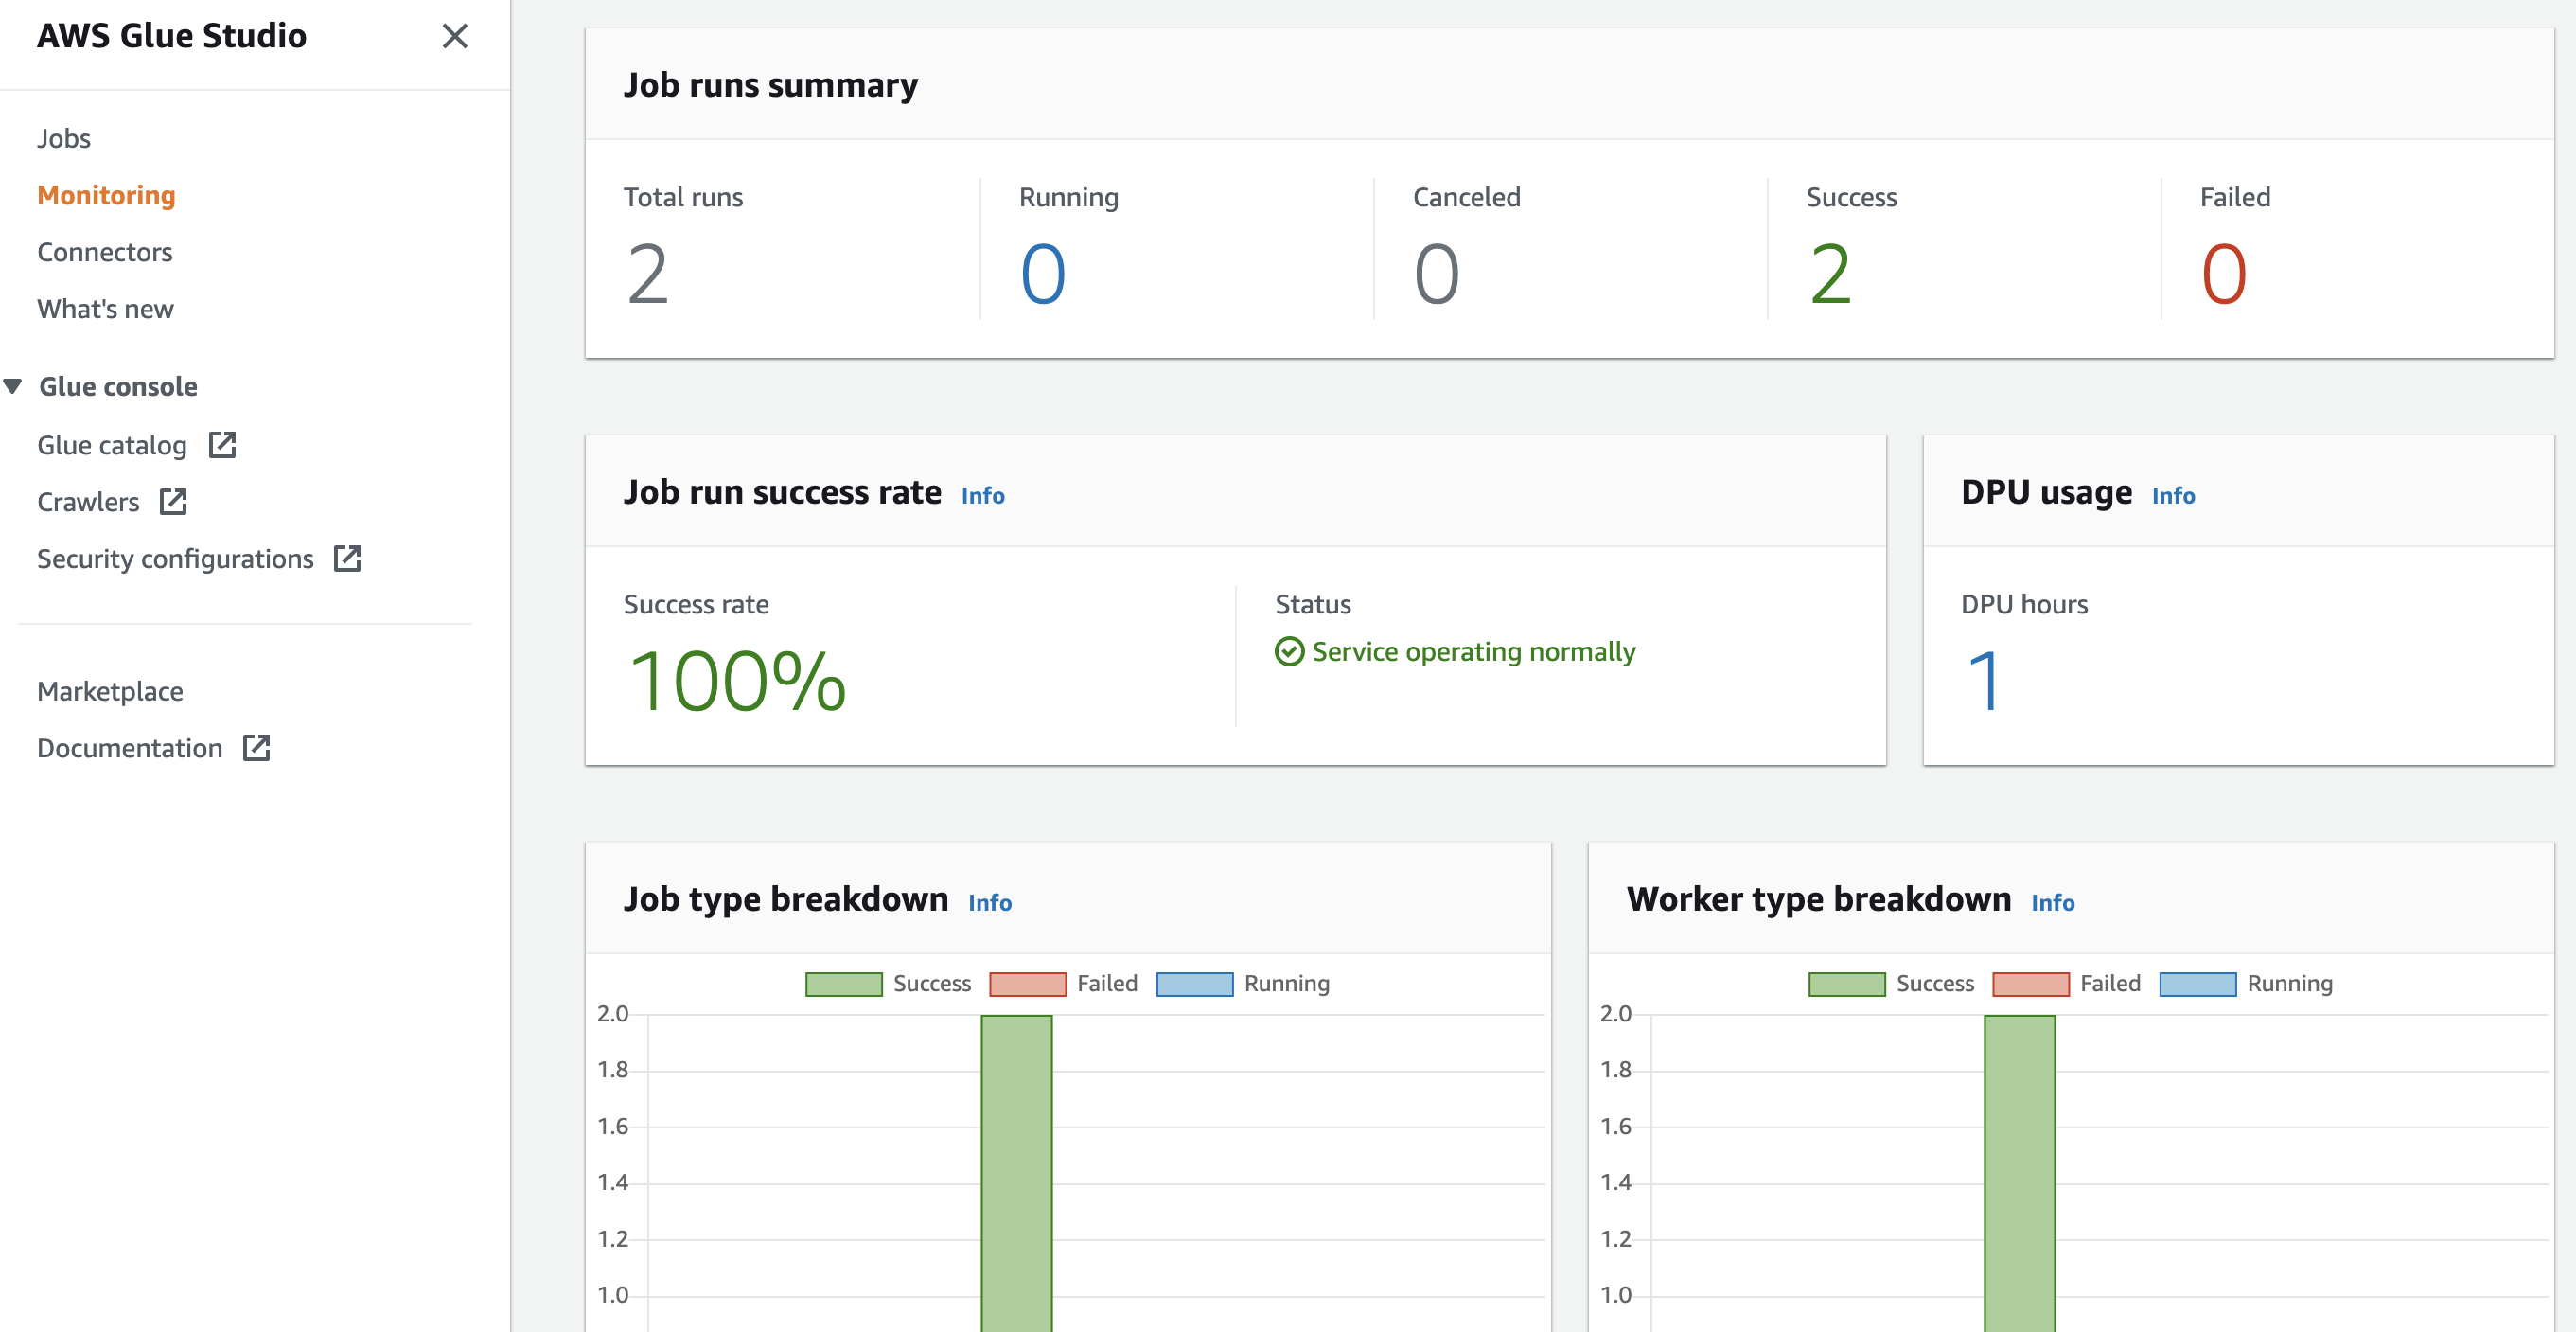Click external link icon beside Glue catalog
2576x1332 pixels.
coord(222,444)
